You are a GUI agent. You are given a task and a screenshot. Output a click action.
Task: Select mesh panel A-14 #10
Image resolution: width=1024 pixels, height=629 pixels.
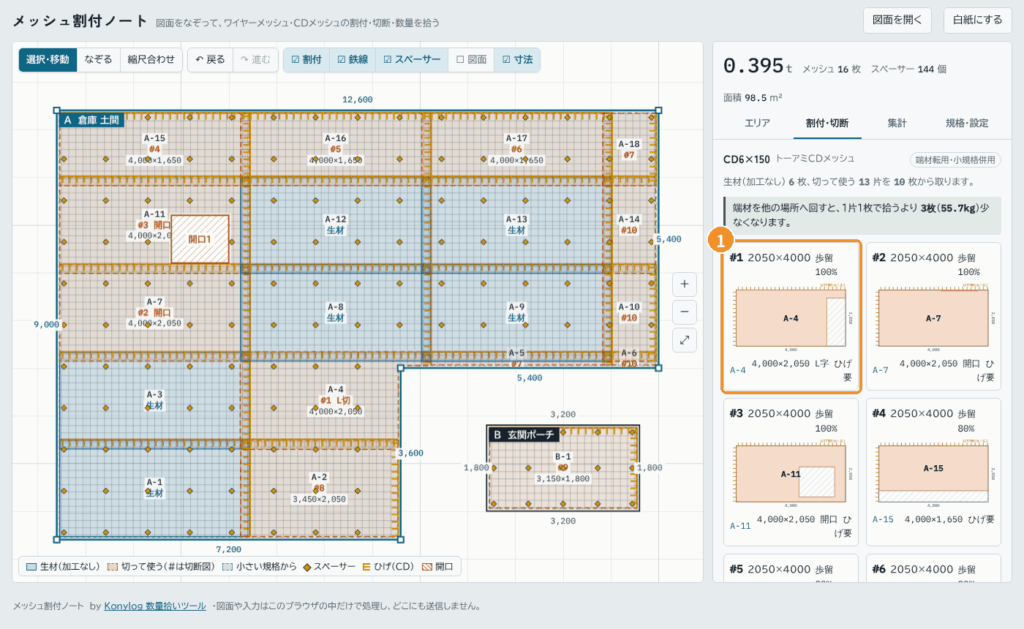pos(630,225)
